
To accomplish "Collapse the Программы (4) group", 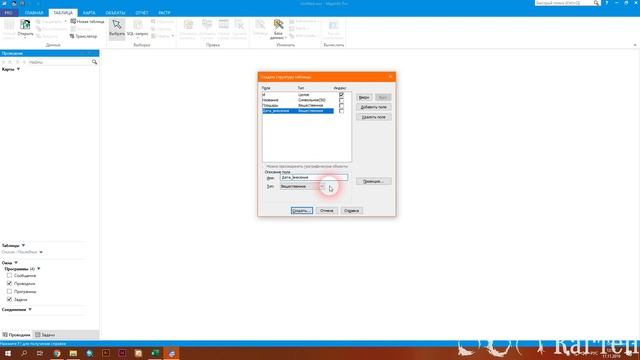I will (x=39, y=269).
